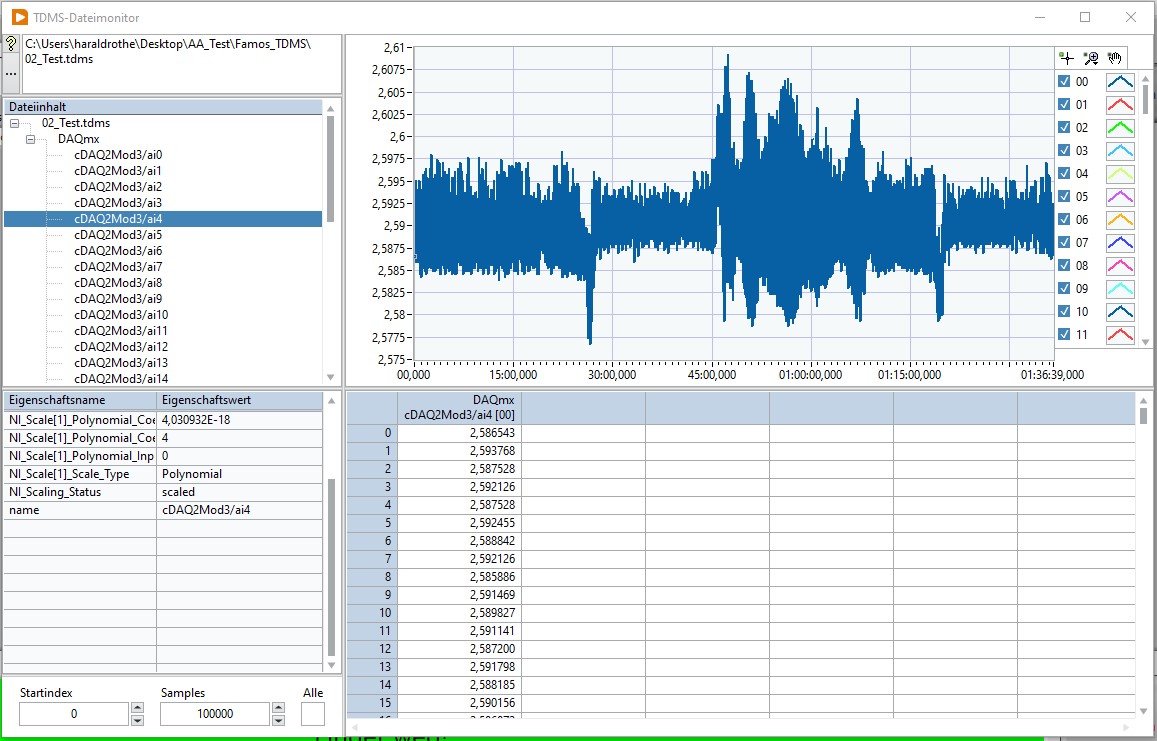This screenshot has height=741, width=1157.
Task: Select channel cDAQ2Mod3/ai10 in the tree
Action: point(121,315)
